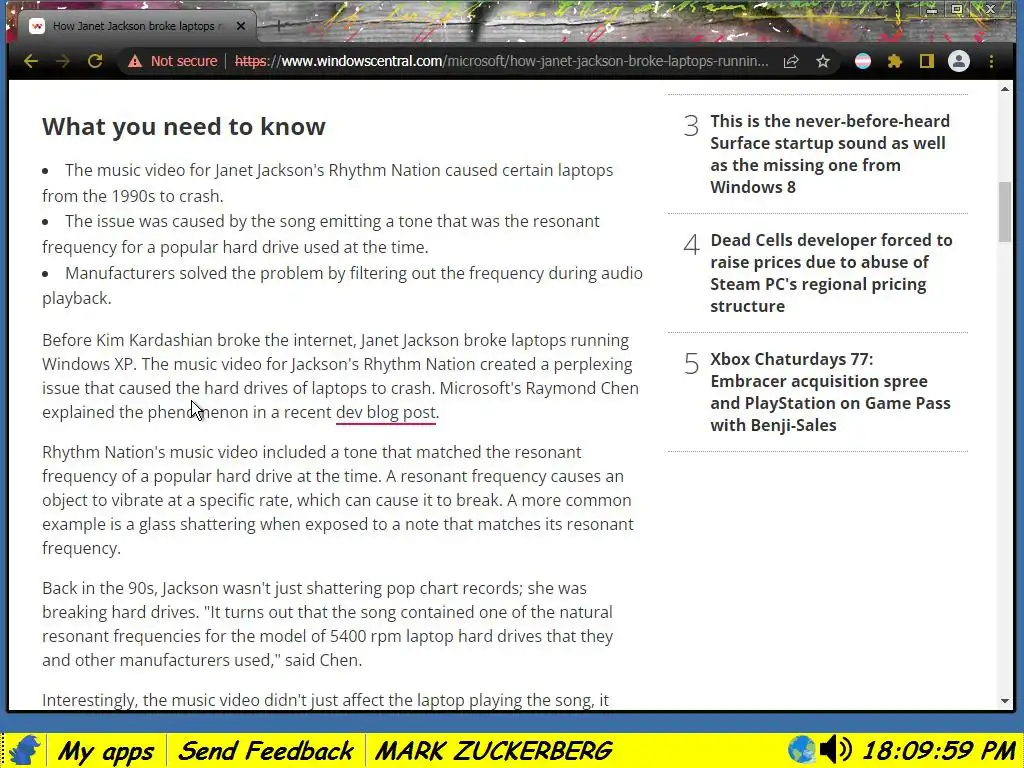Bookmark this page with the star
Viewport: 1024px width, 768px height.
pos(823,61)
